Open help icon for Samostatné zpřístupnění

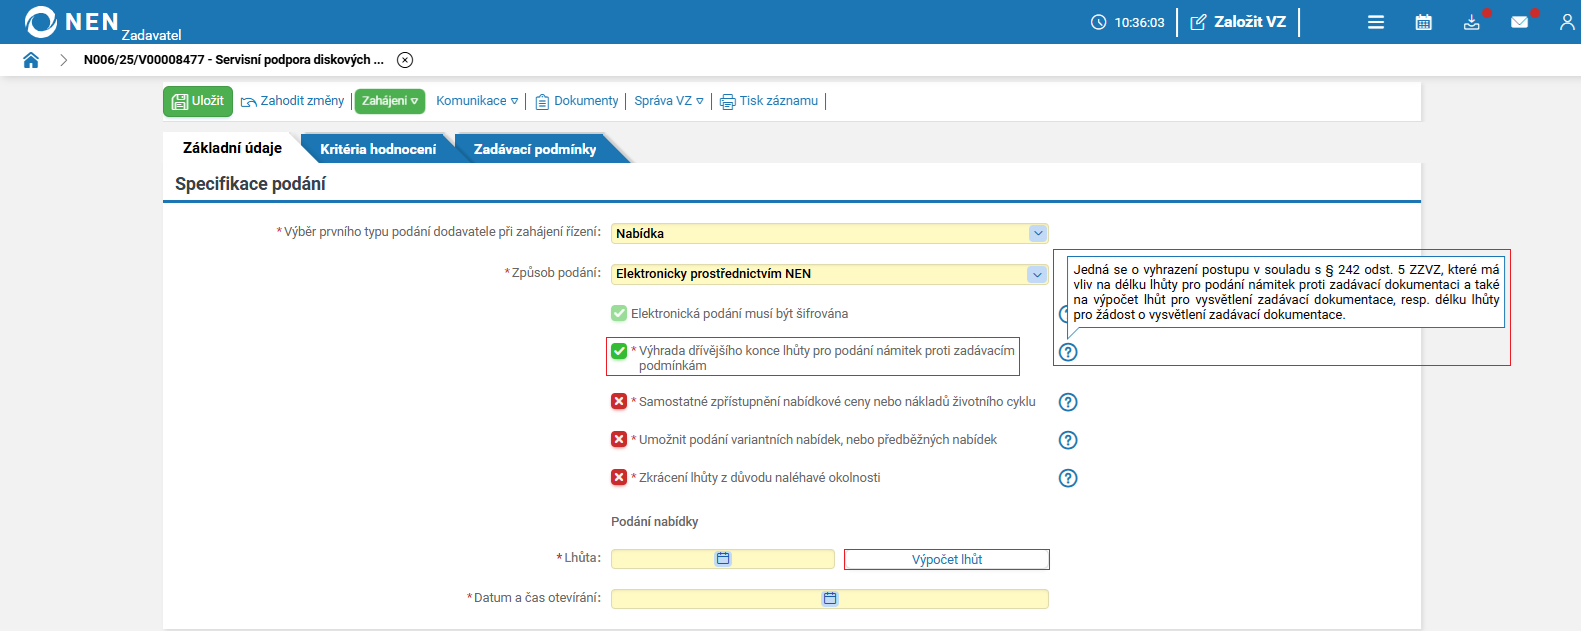[1068, 402]
